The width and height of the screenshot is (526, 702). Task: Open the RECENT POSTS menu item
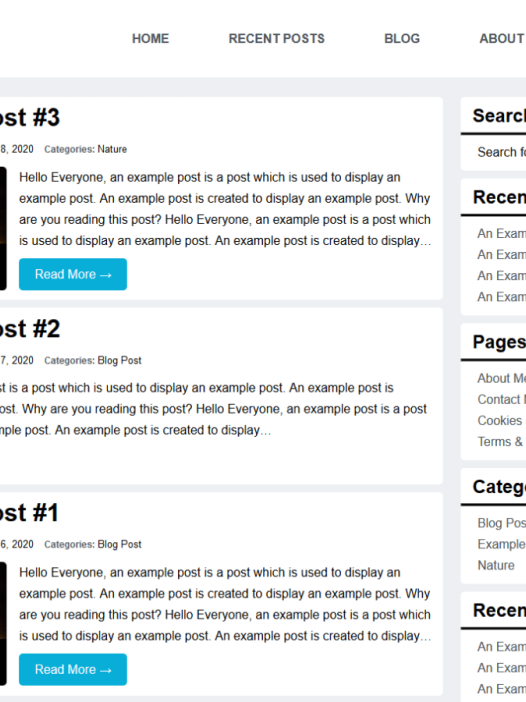point(277,39)
